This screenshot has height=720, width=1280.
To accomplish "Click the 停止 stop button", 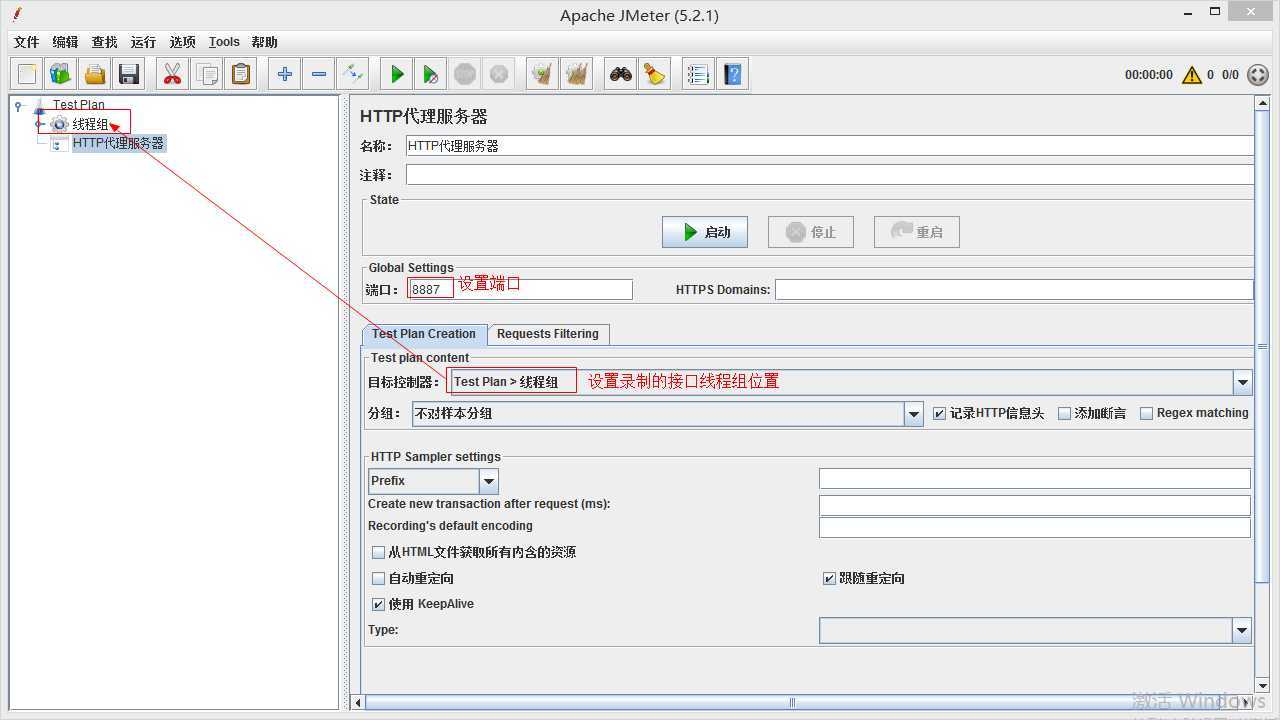I will click(811, 232).
